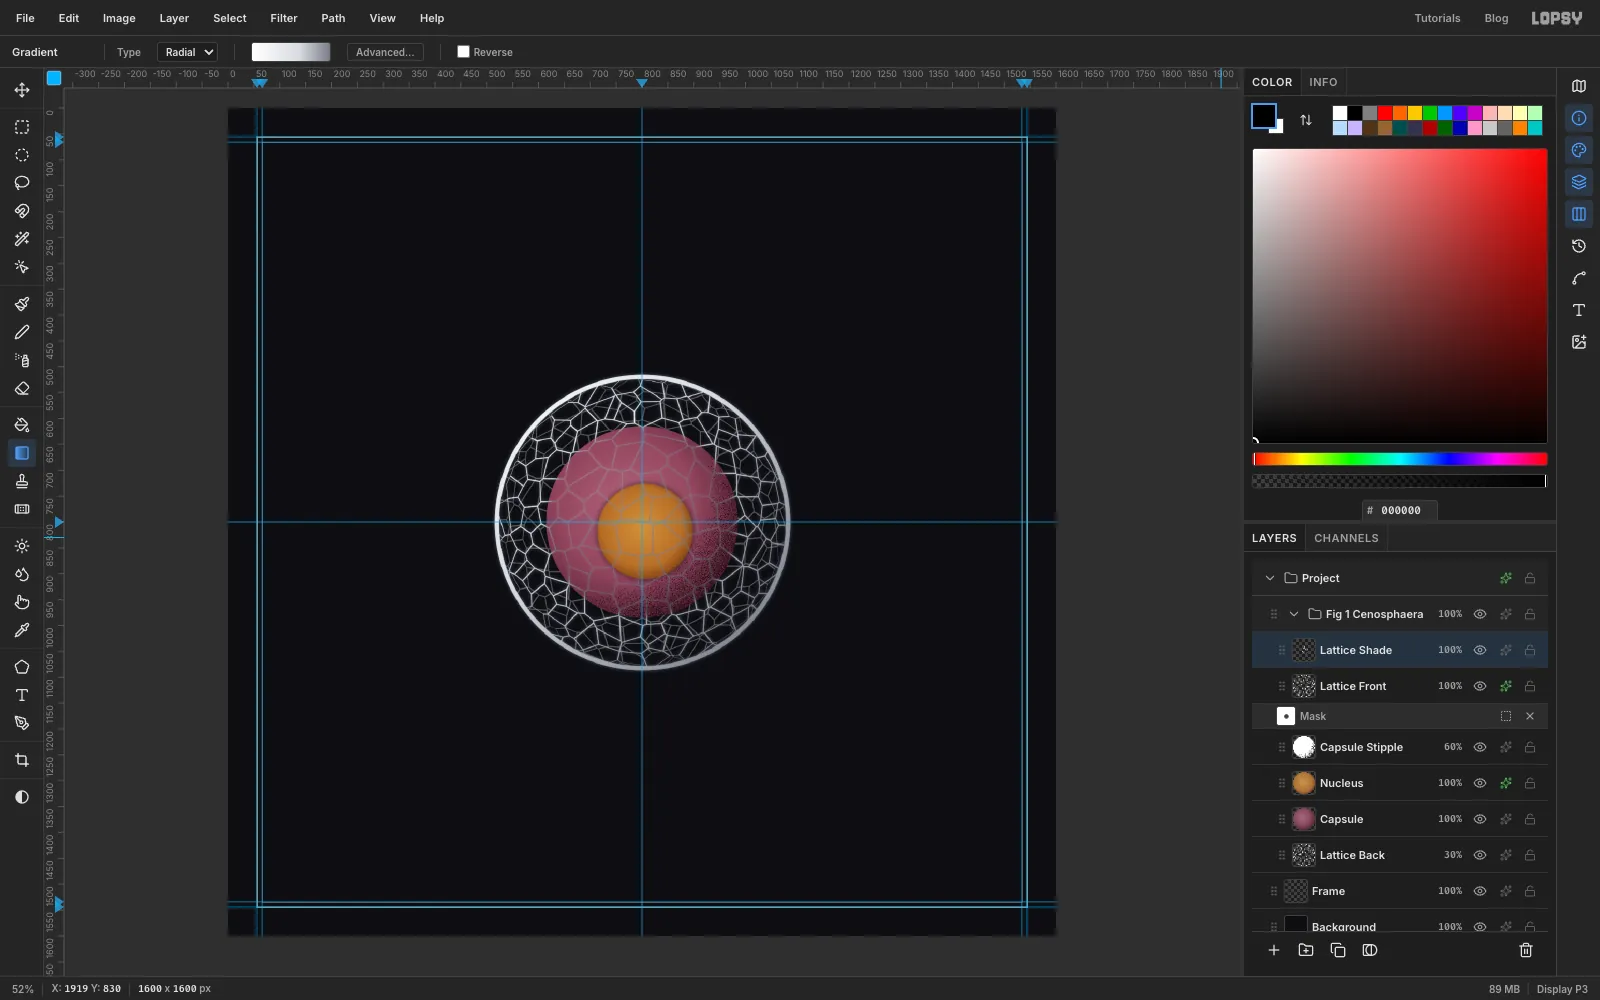Toggle visibility of Frame layer
Viewport: 1600px width, 1000px height.
[x=1480, y=891]
